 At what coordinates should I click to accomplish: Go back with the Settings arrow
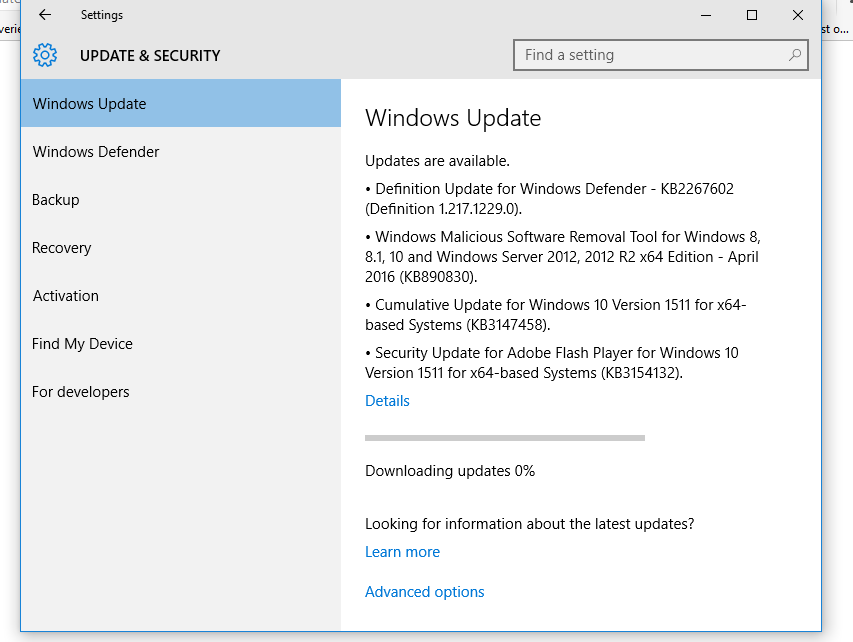point(45,15)
